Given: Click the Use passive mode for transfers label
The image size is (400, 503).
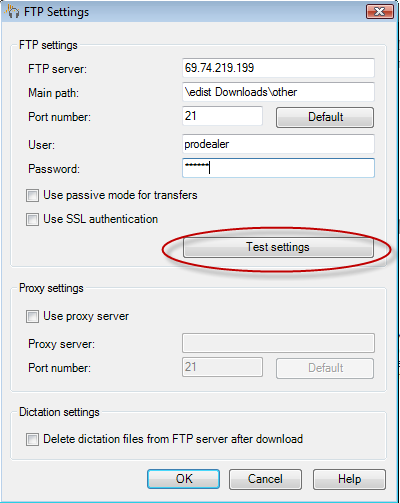Looking at the screenshot, I should 120,195.
